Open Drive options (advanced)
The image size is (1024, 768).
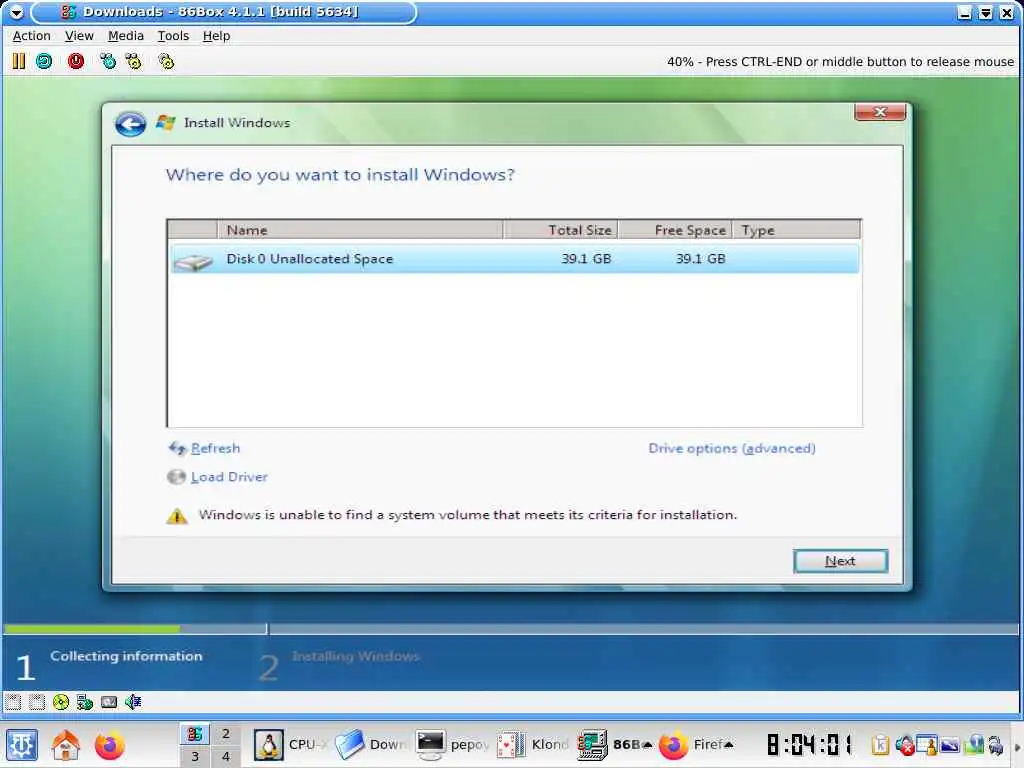point(731,448)
